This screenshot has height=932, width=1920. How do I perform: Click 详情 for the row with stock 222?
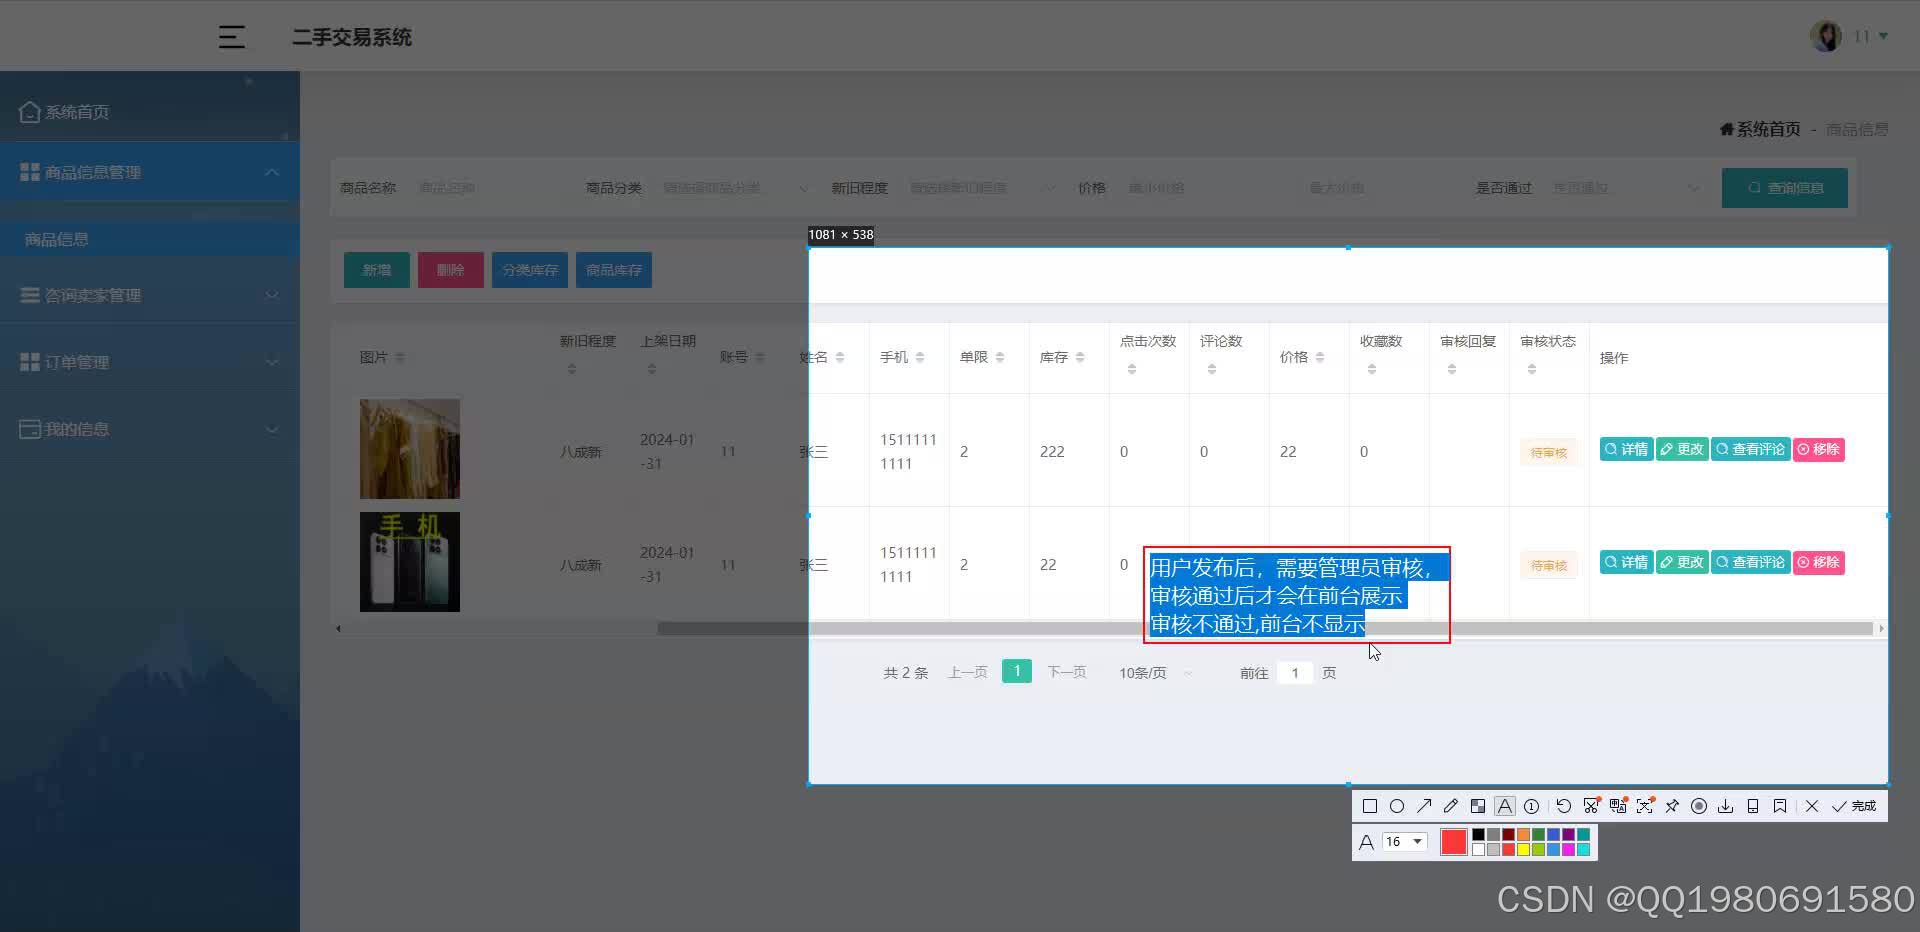1626,449
